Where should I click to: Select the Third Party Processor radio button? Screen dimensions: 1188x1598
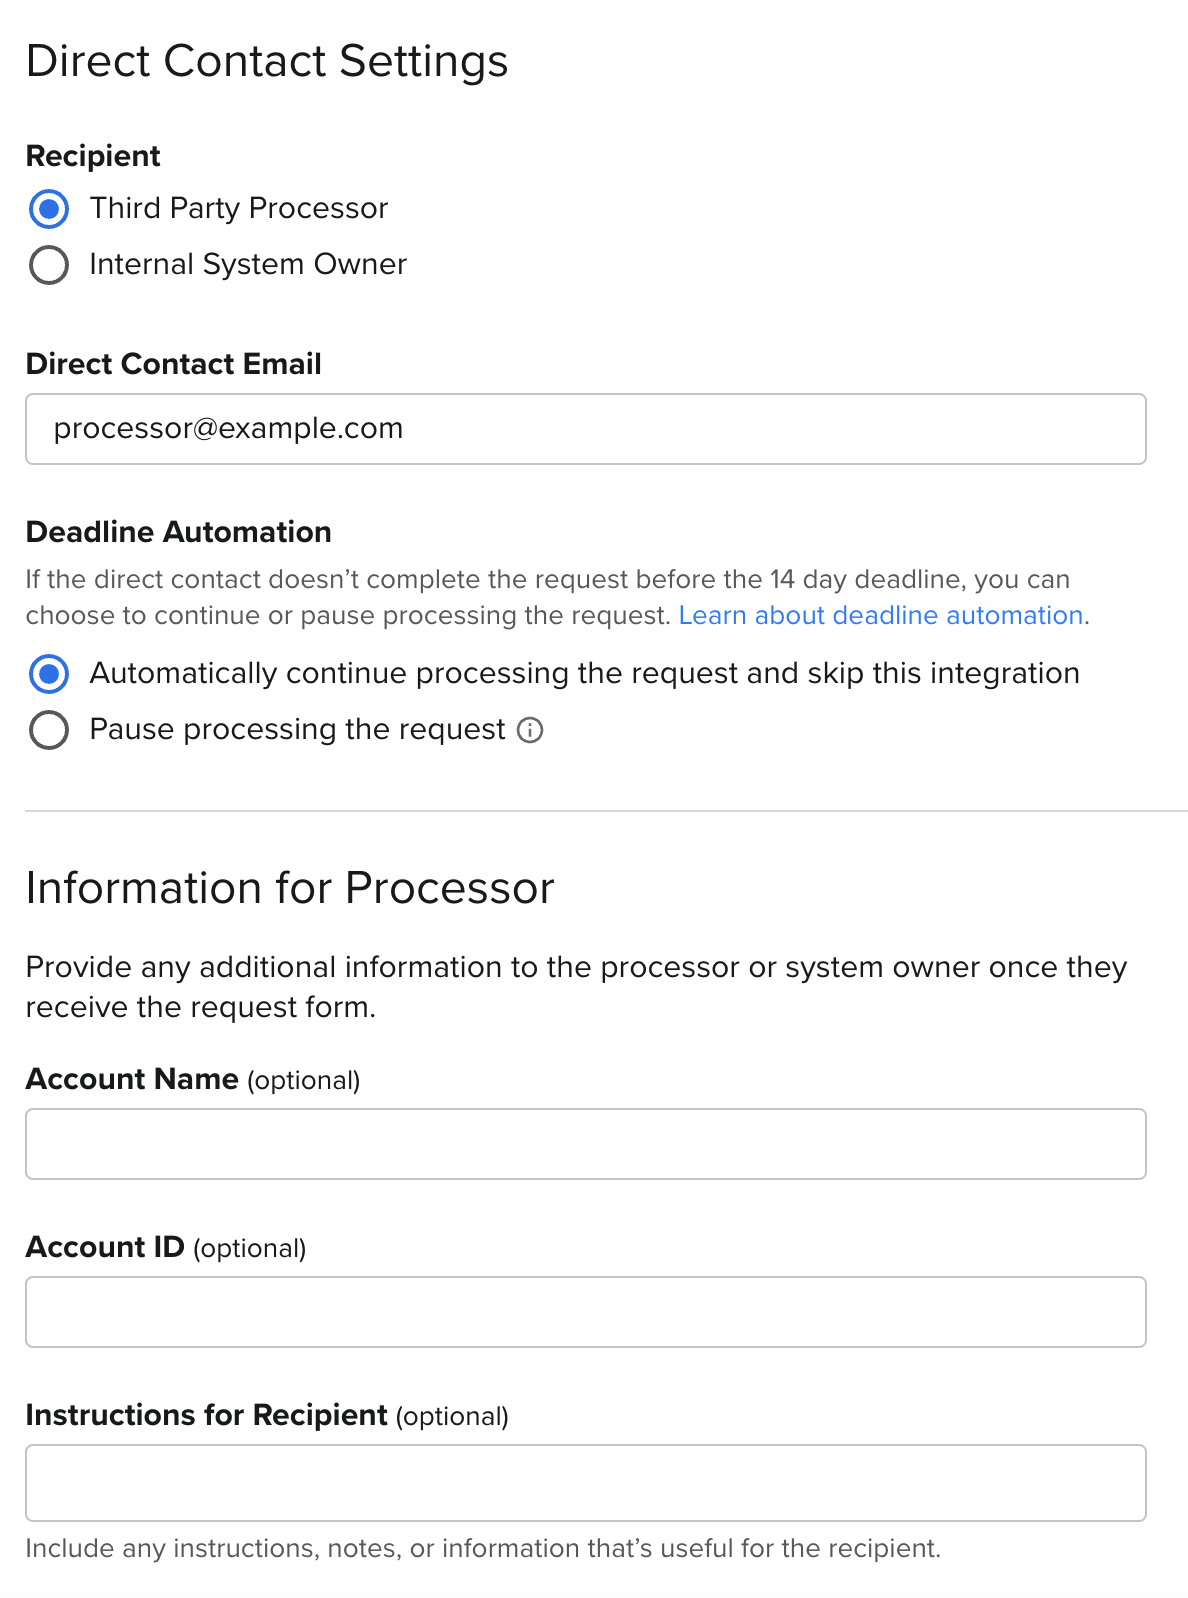pyautogui.click(x=49, y=209)
